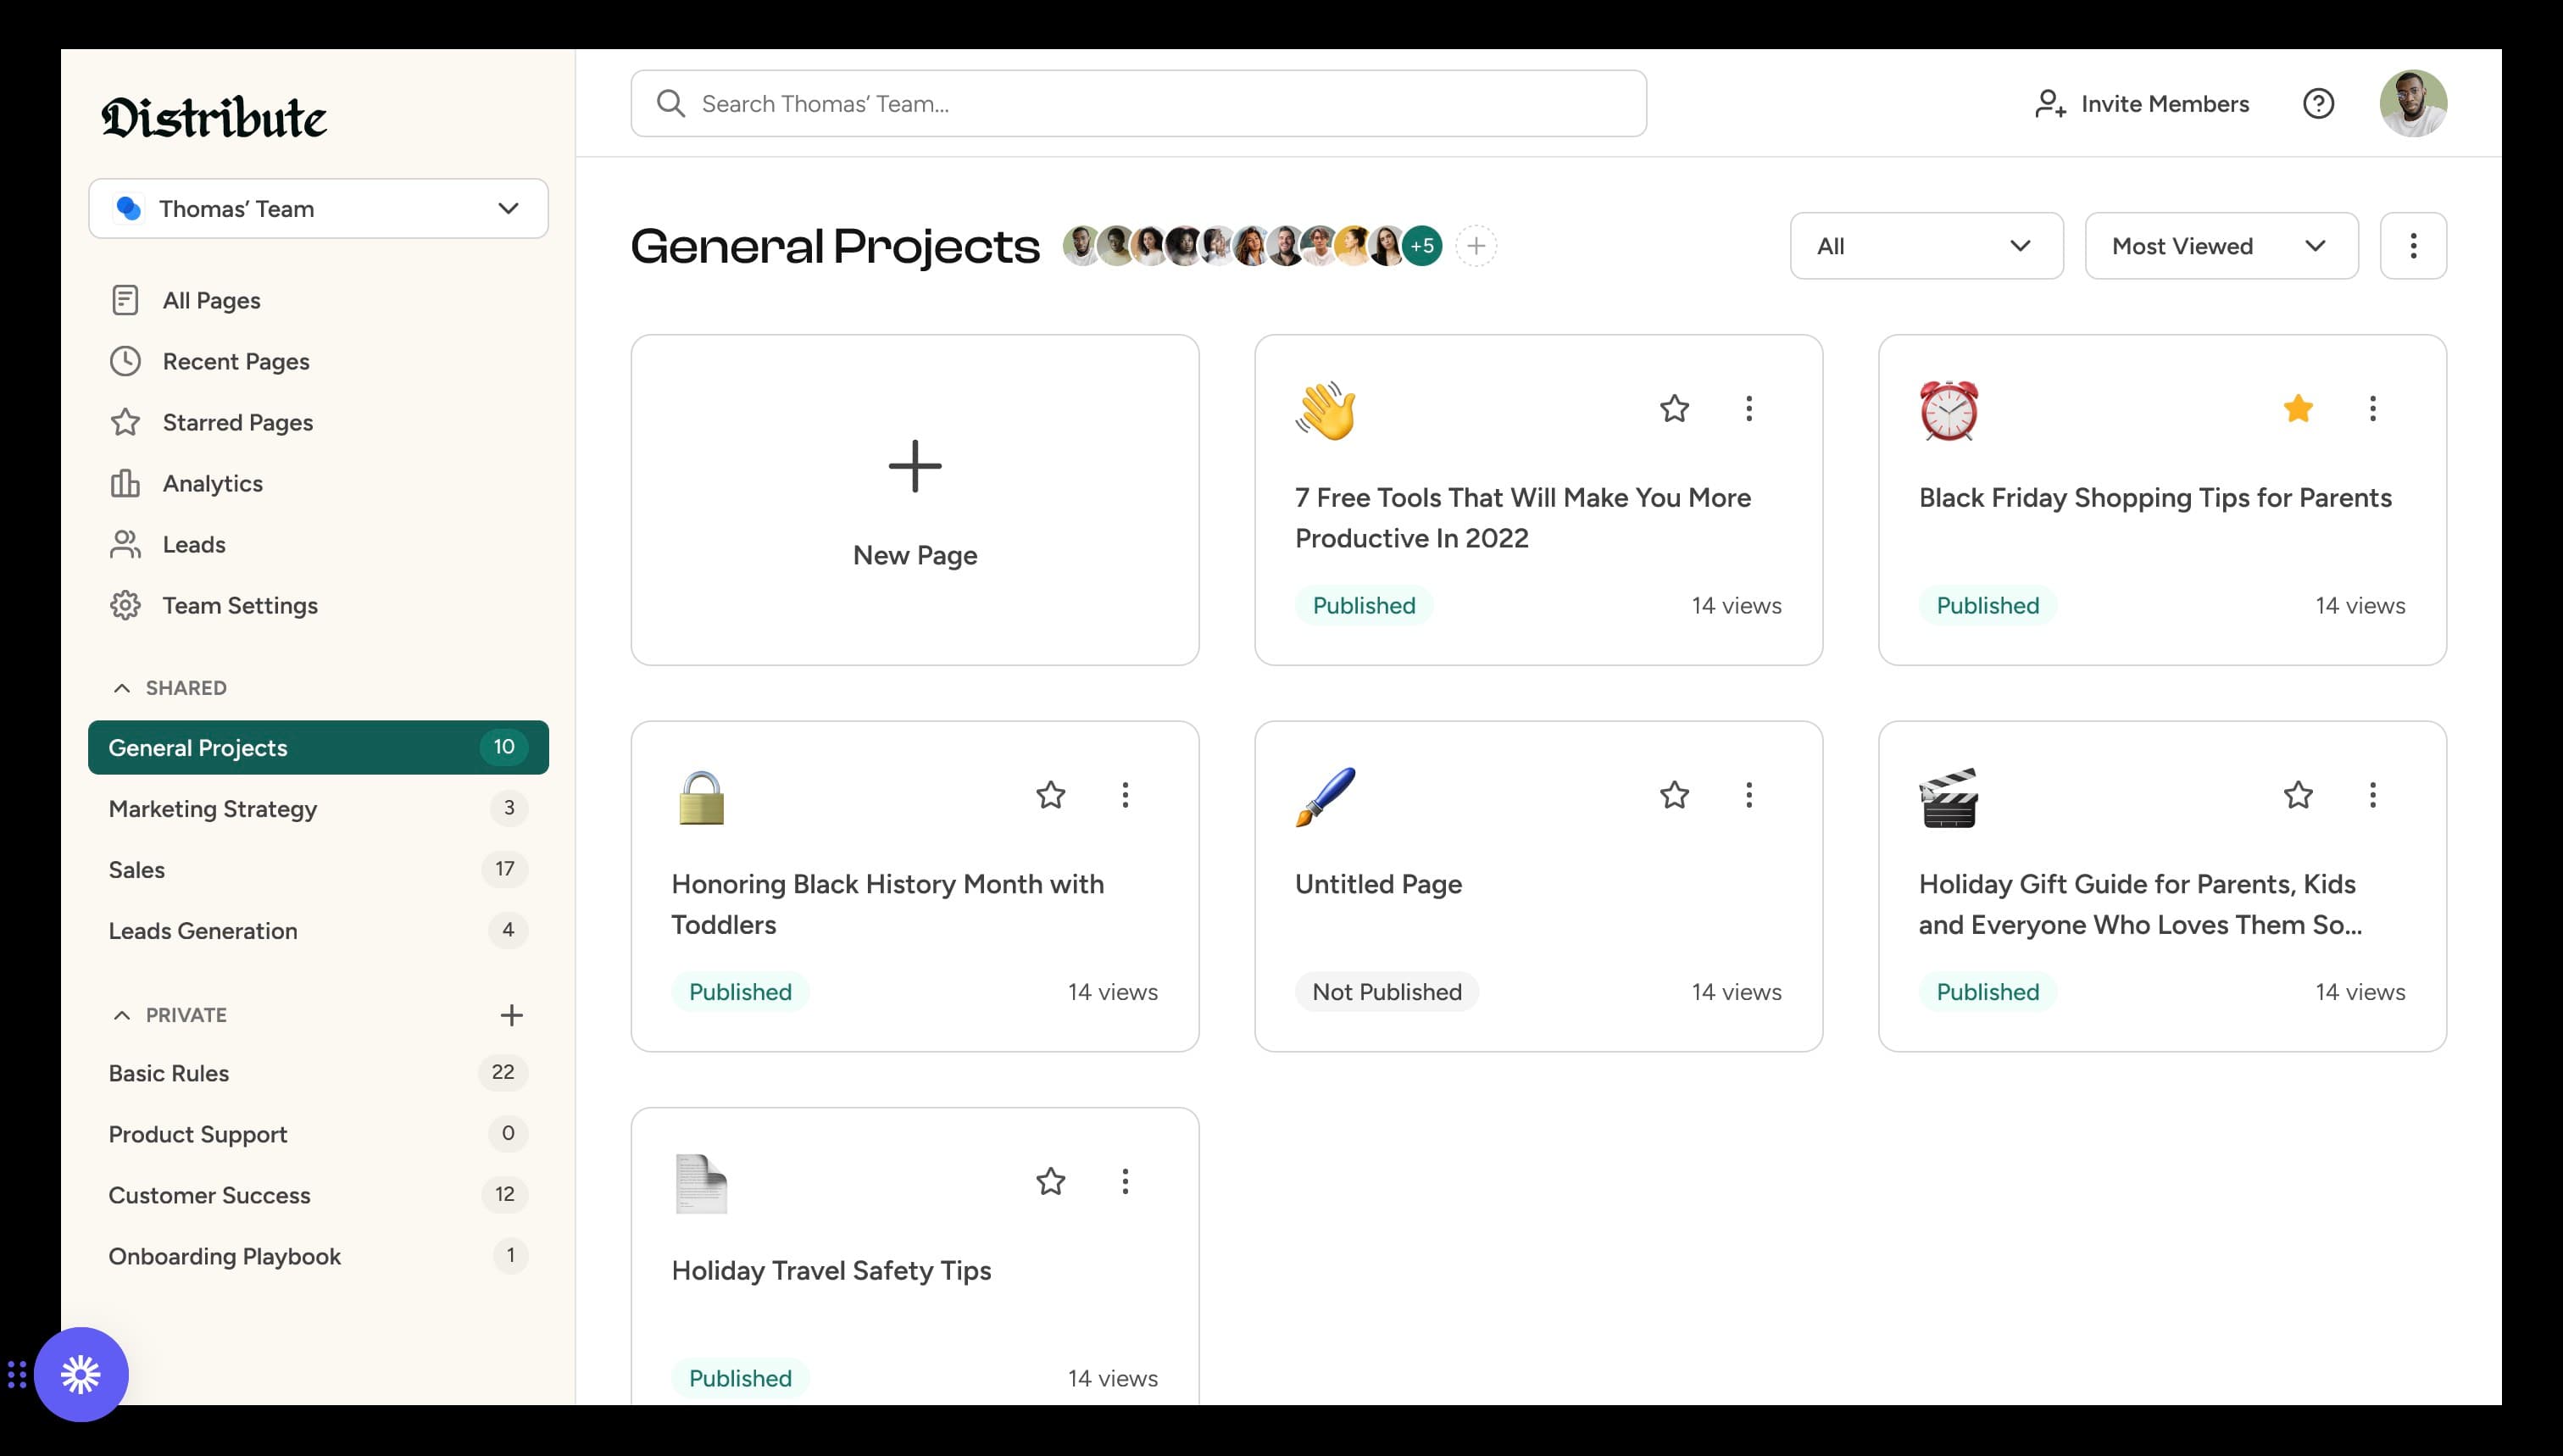Viewport: 2563px width, 1456px height.
Task: Add a member with the circled plus
Action: point(1476,246)
